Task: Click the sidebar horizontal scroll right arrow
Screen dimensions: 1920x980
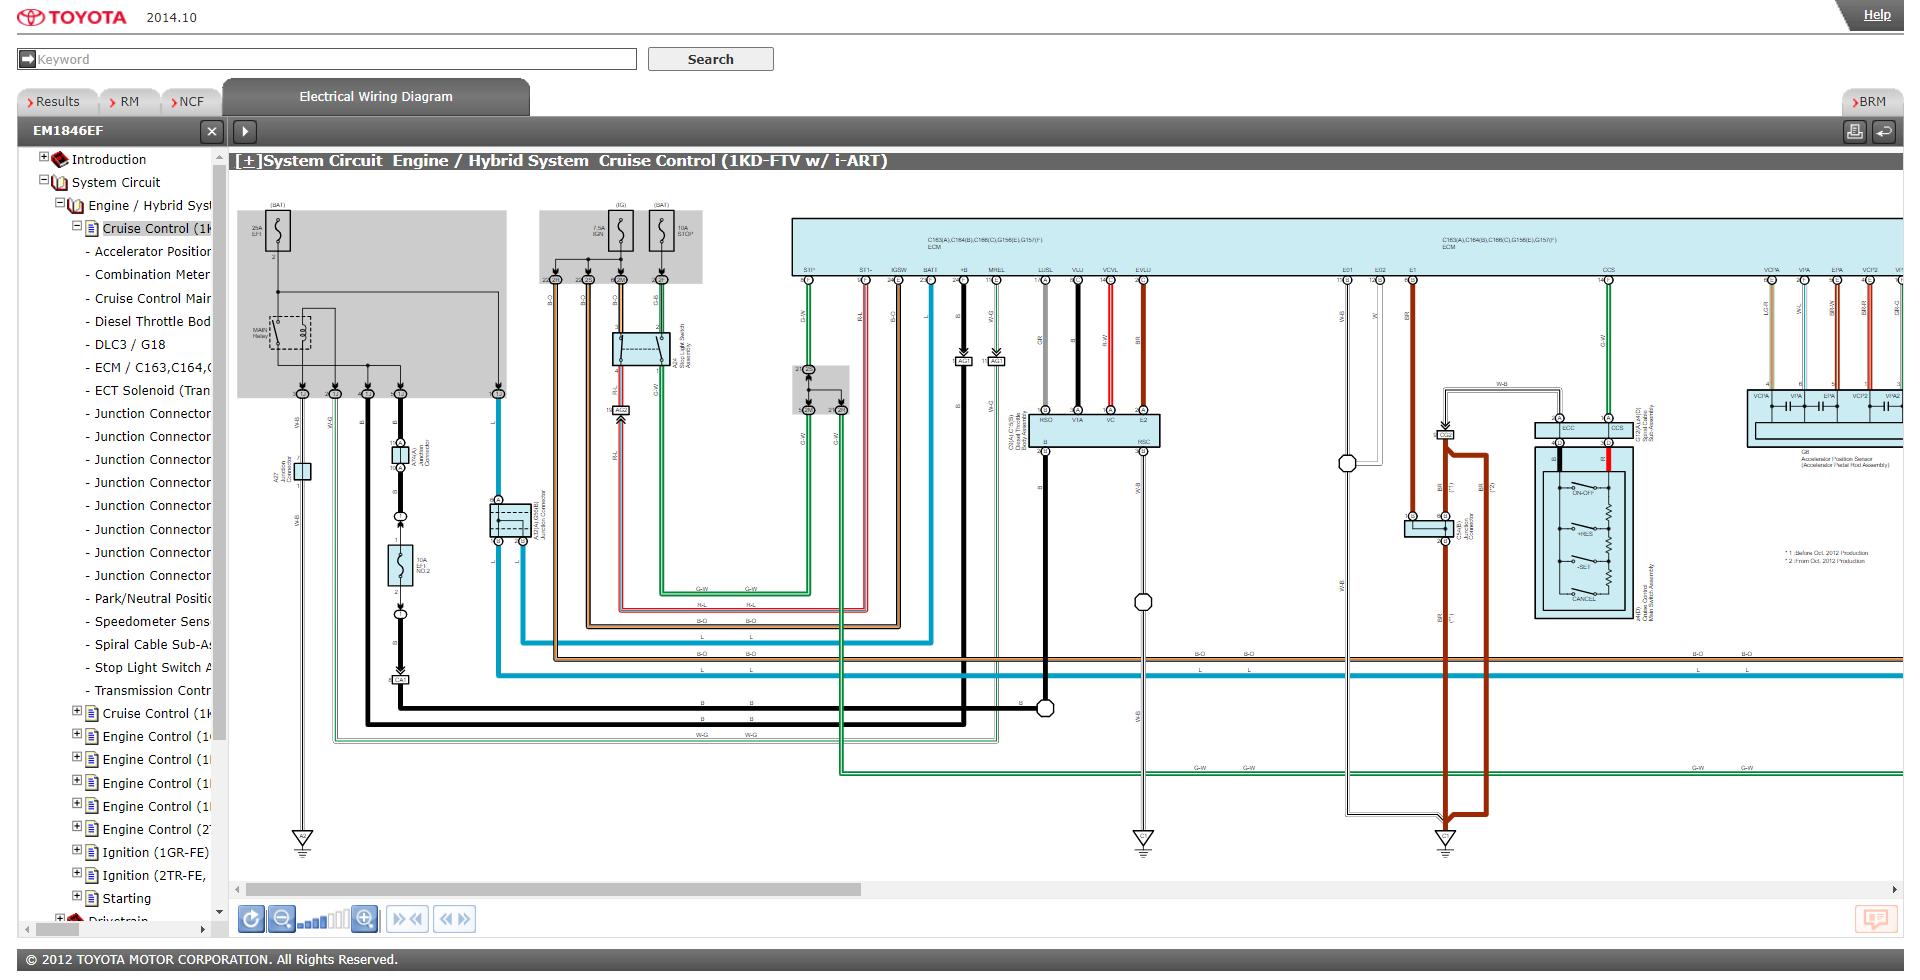Action: point(203,929)
